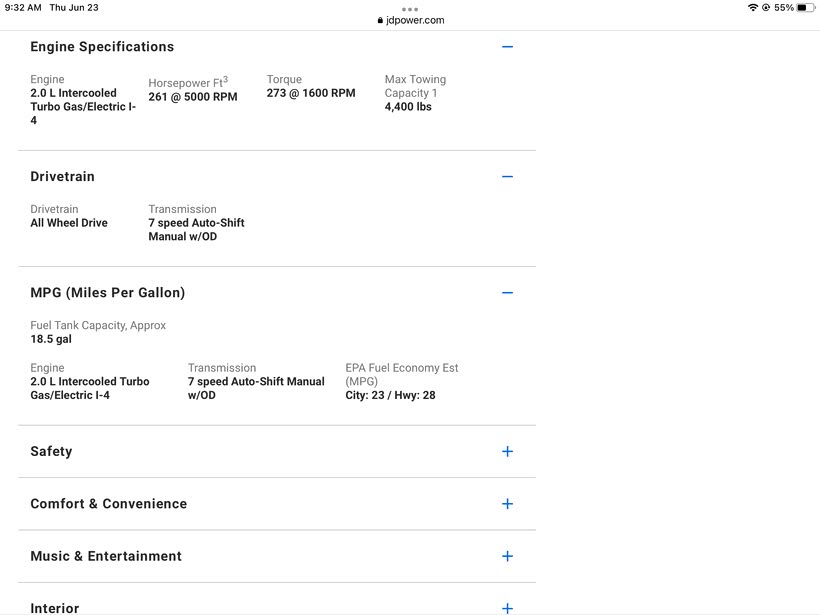
Task: Open Music & Entertainment heading
Action: (106, 556)
